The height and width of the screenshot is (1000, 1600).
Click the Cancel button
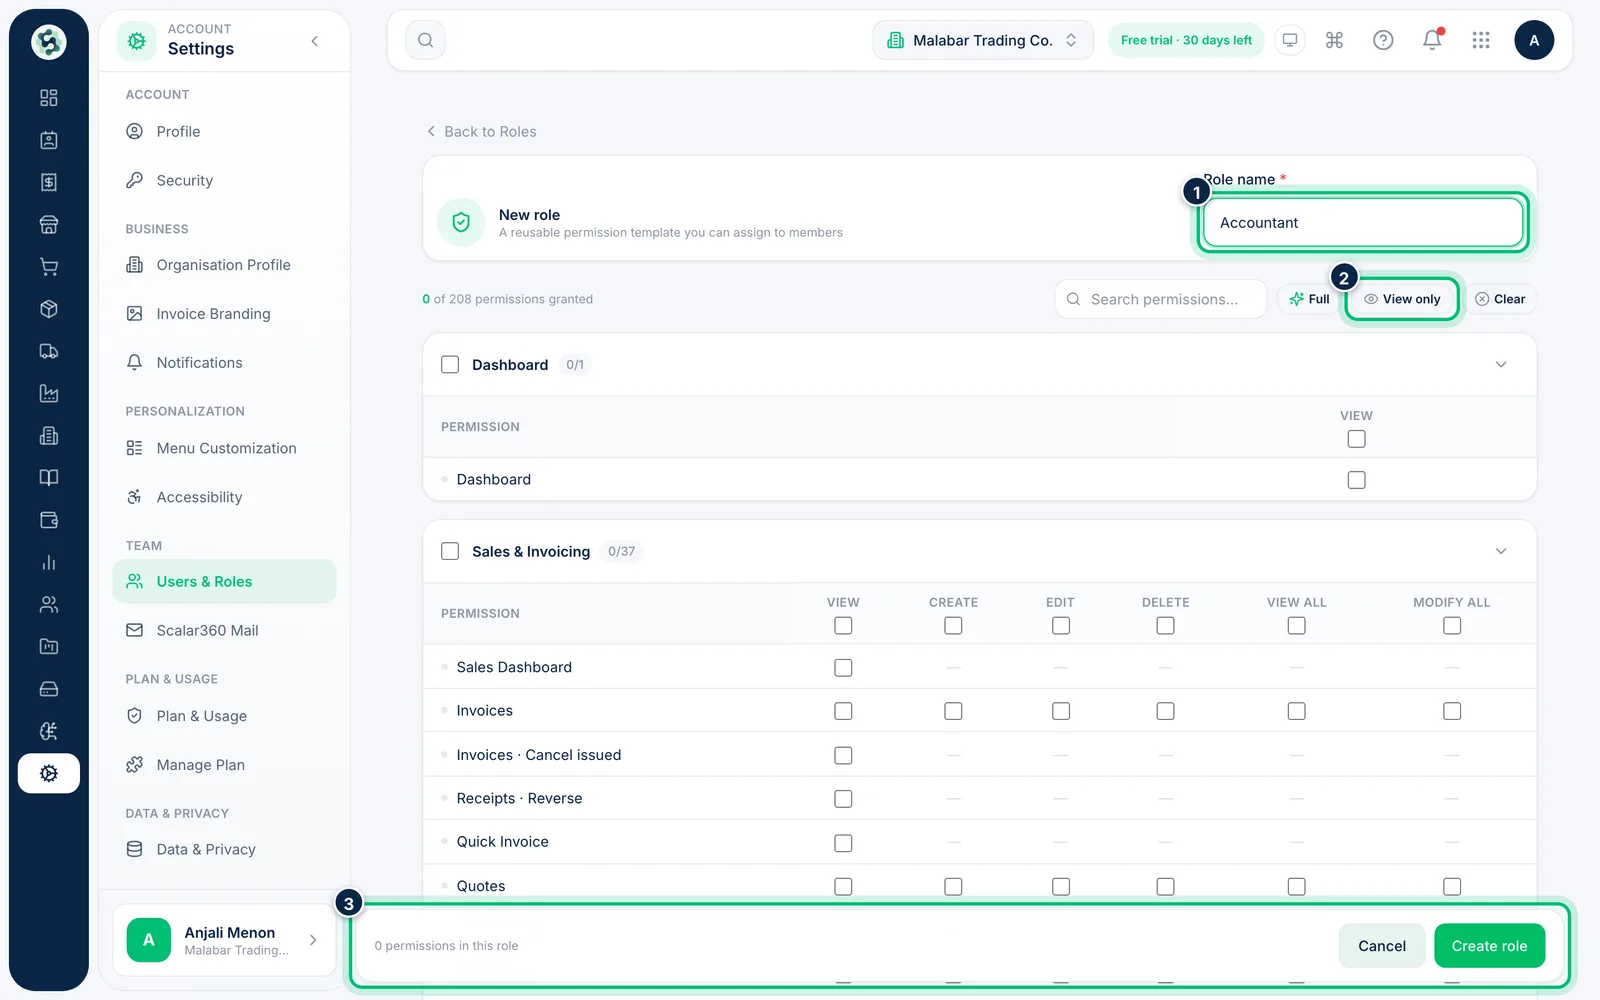(x=1382, y=946)
